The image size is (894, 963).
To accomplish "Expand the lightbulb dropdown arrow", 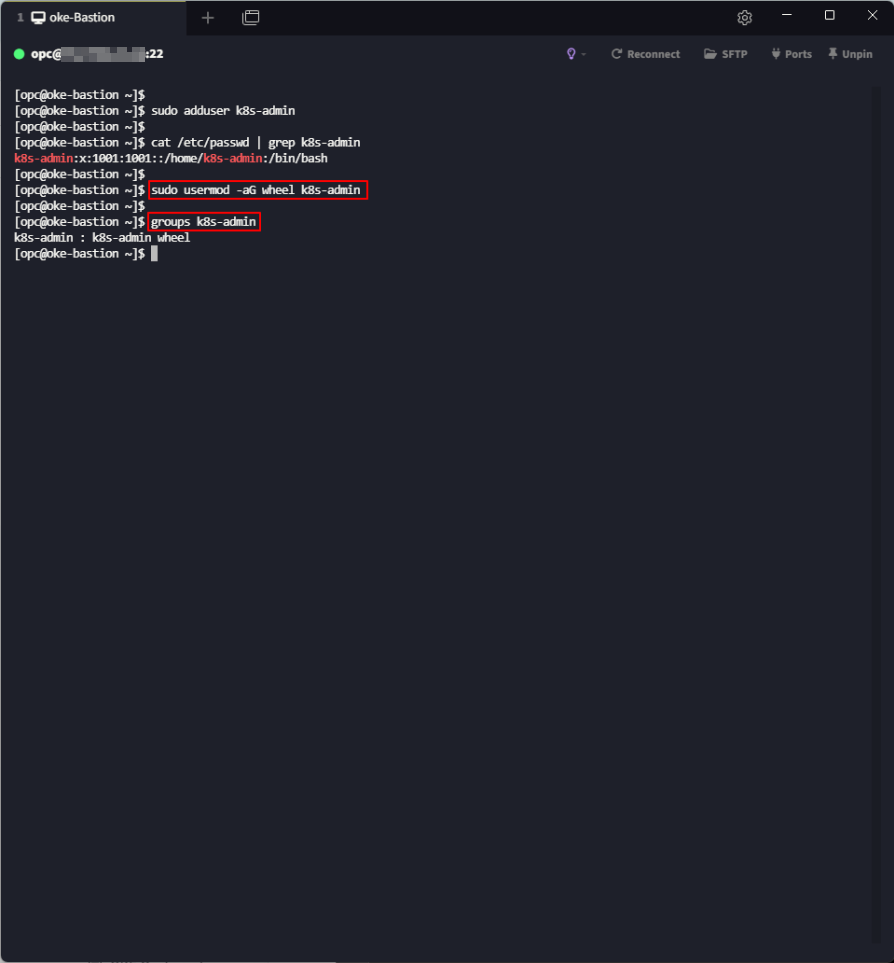I will point(584,54).
